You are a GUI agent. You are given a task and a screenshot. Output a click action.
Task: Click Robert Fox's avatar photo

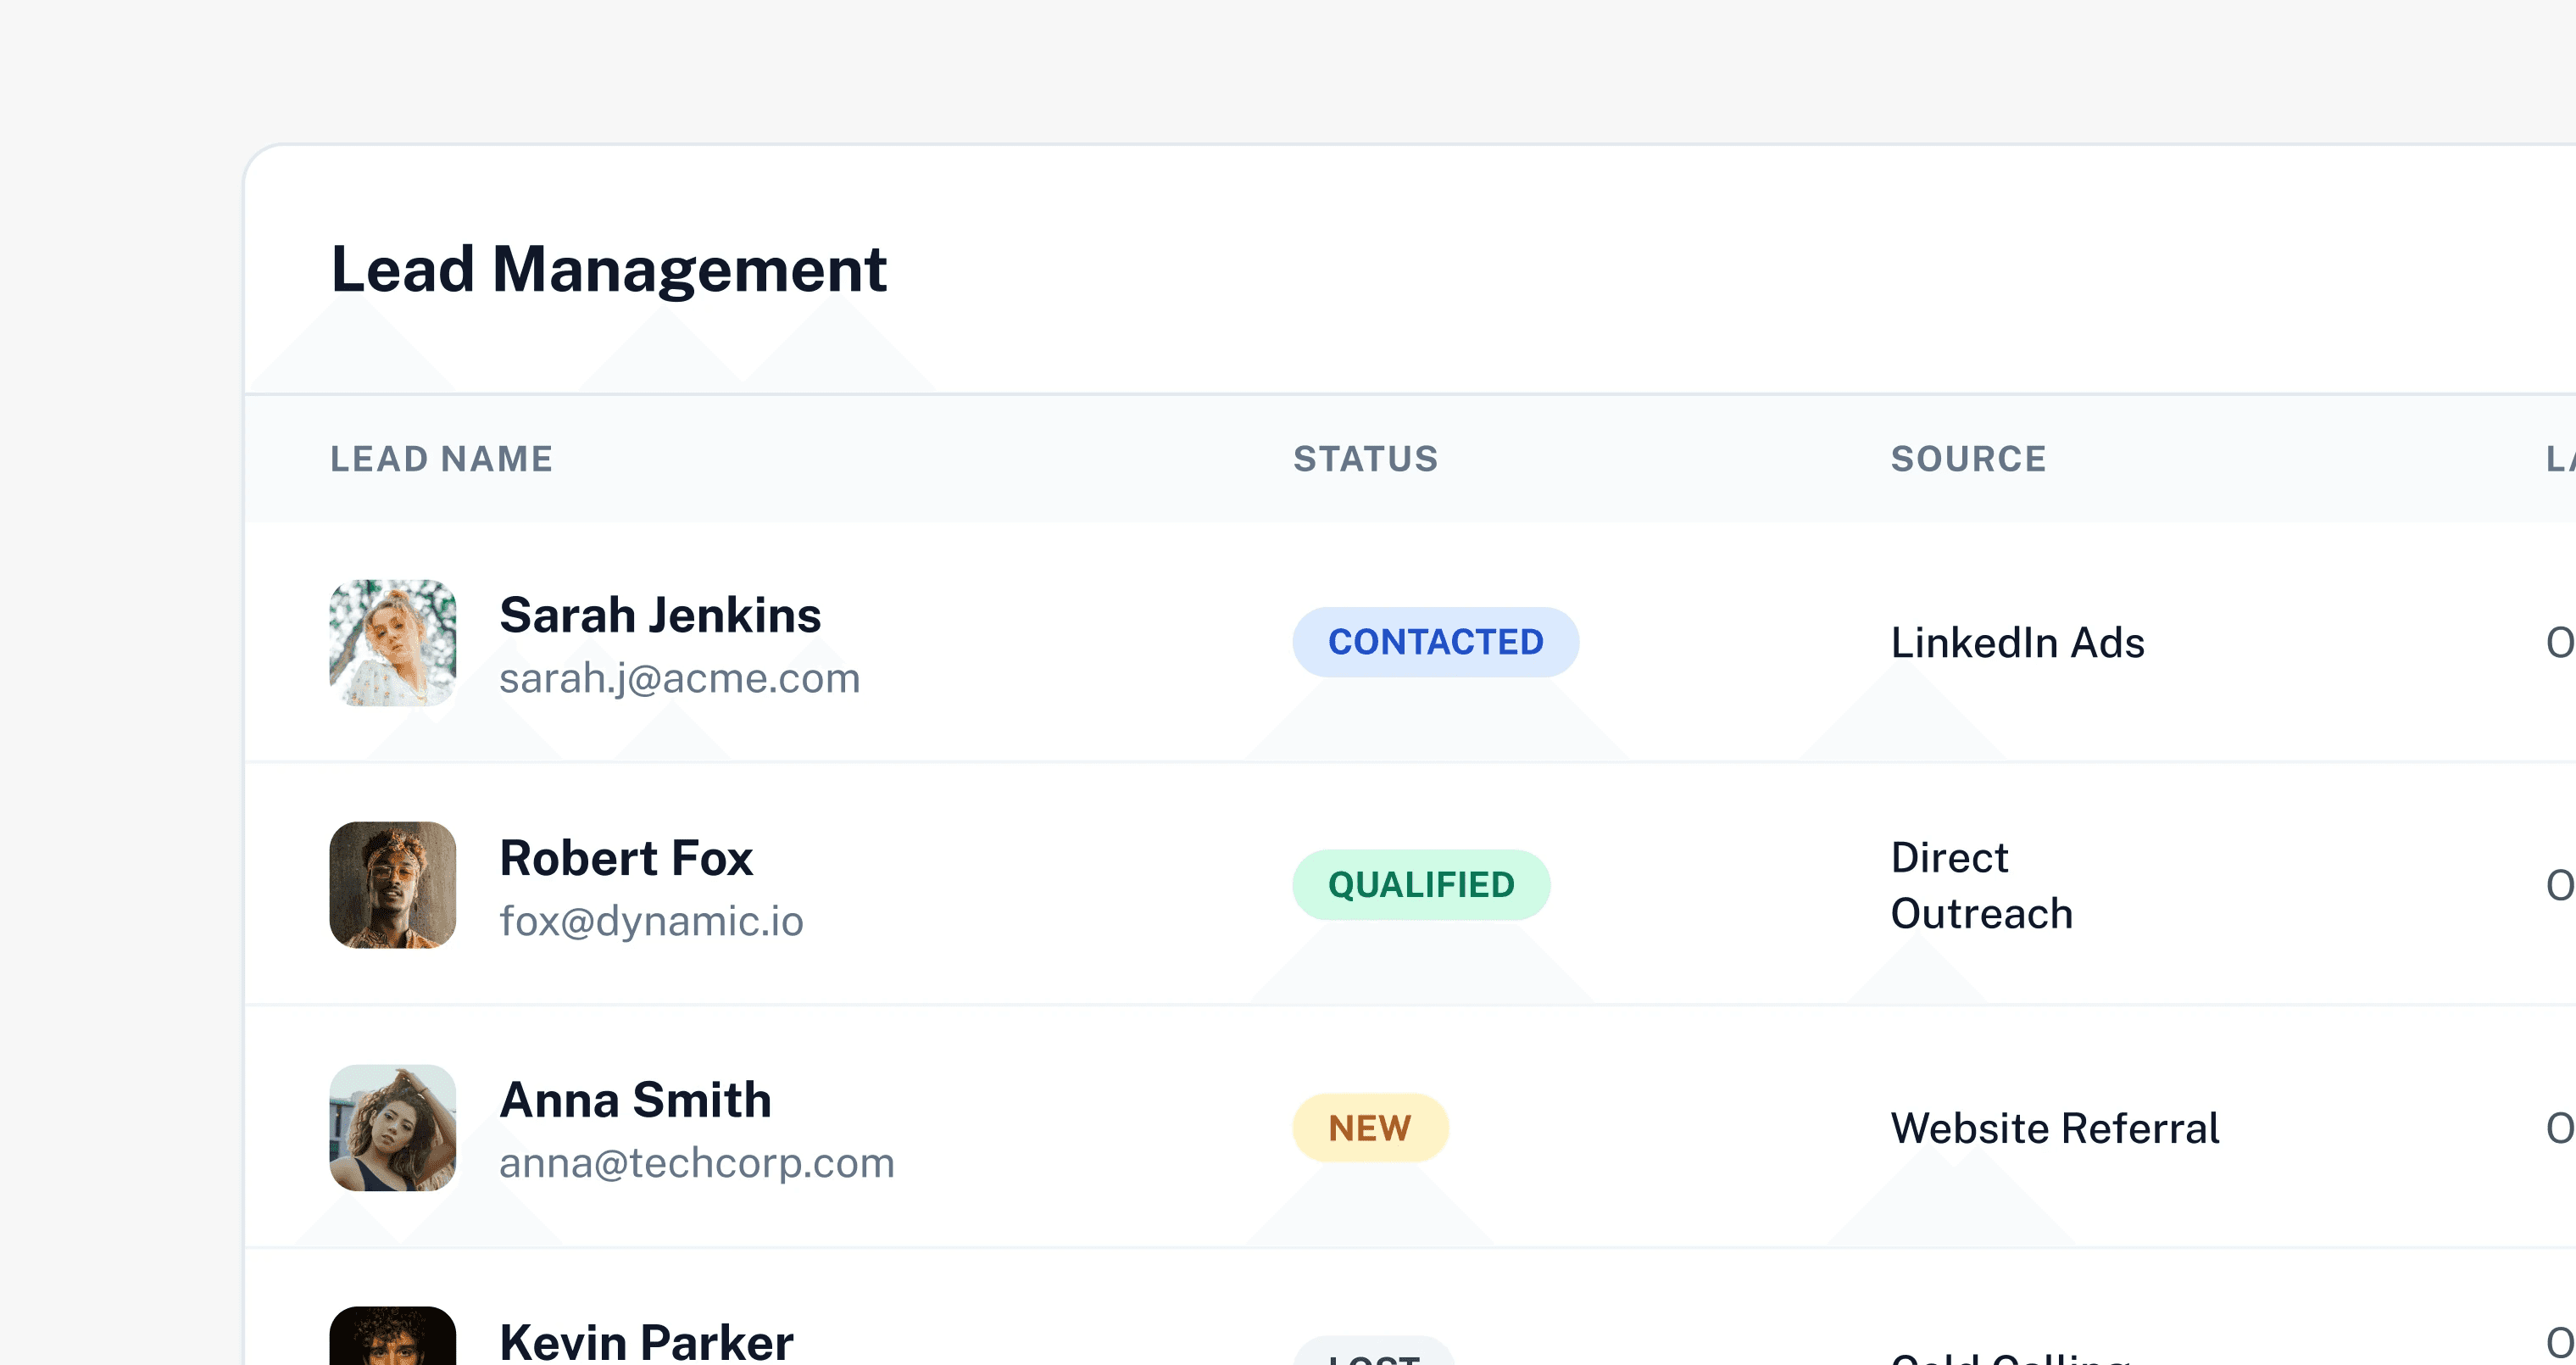(392, 884)
